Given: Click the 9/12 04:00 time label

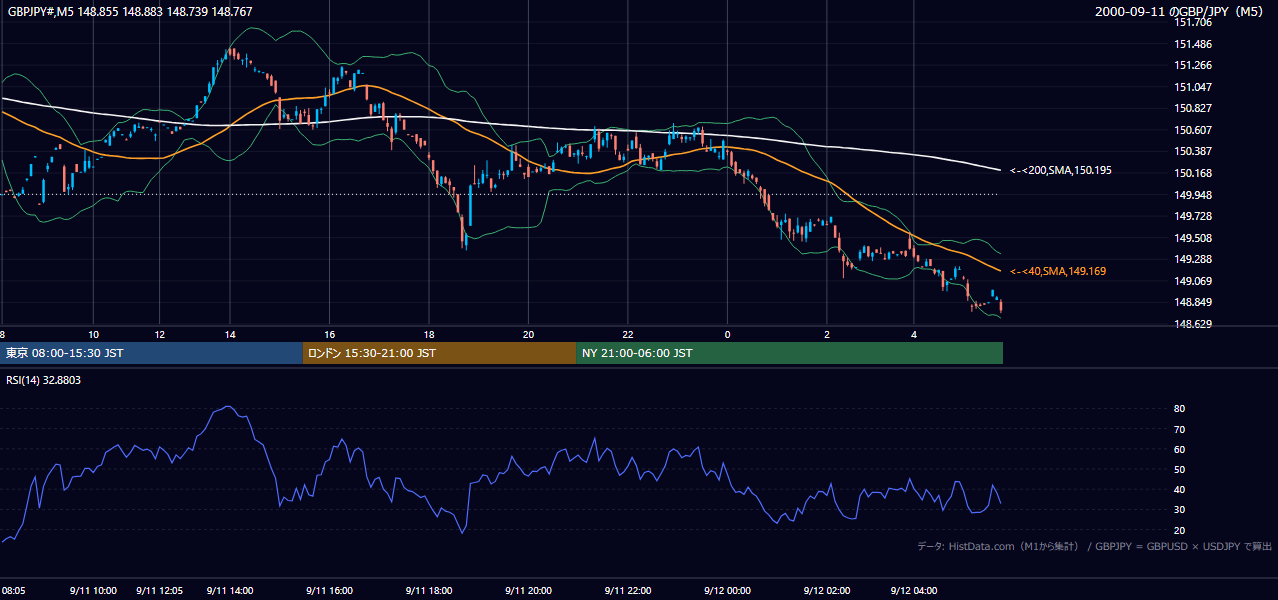Looking at the screenshot, I should [913, 591].
